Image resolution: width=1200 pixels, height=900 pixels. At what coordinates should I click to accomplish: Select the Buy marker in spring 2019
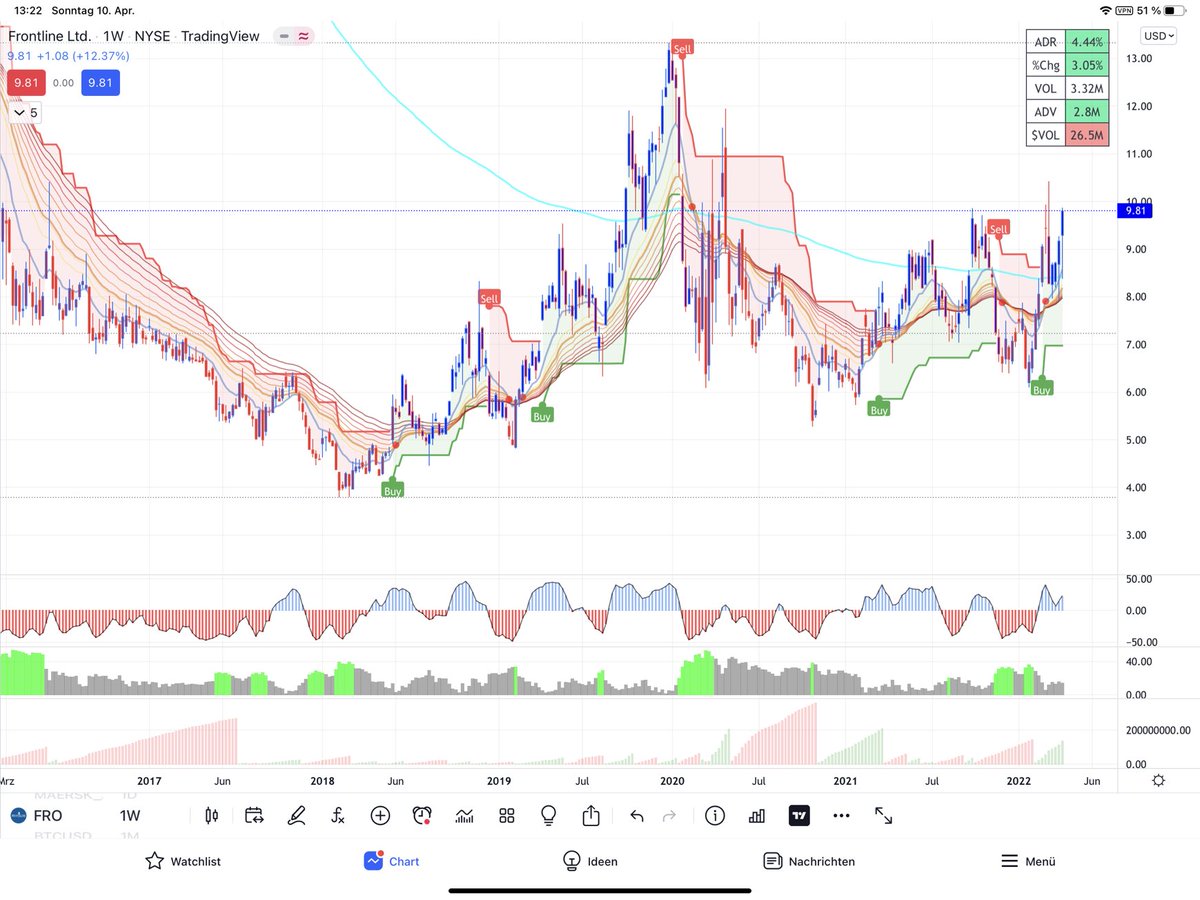(542, 415)
